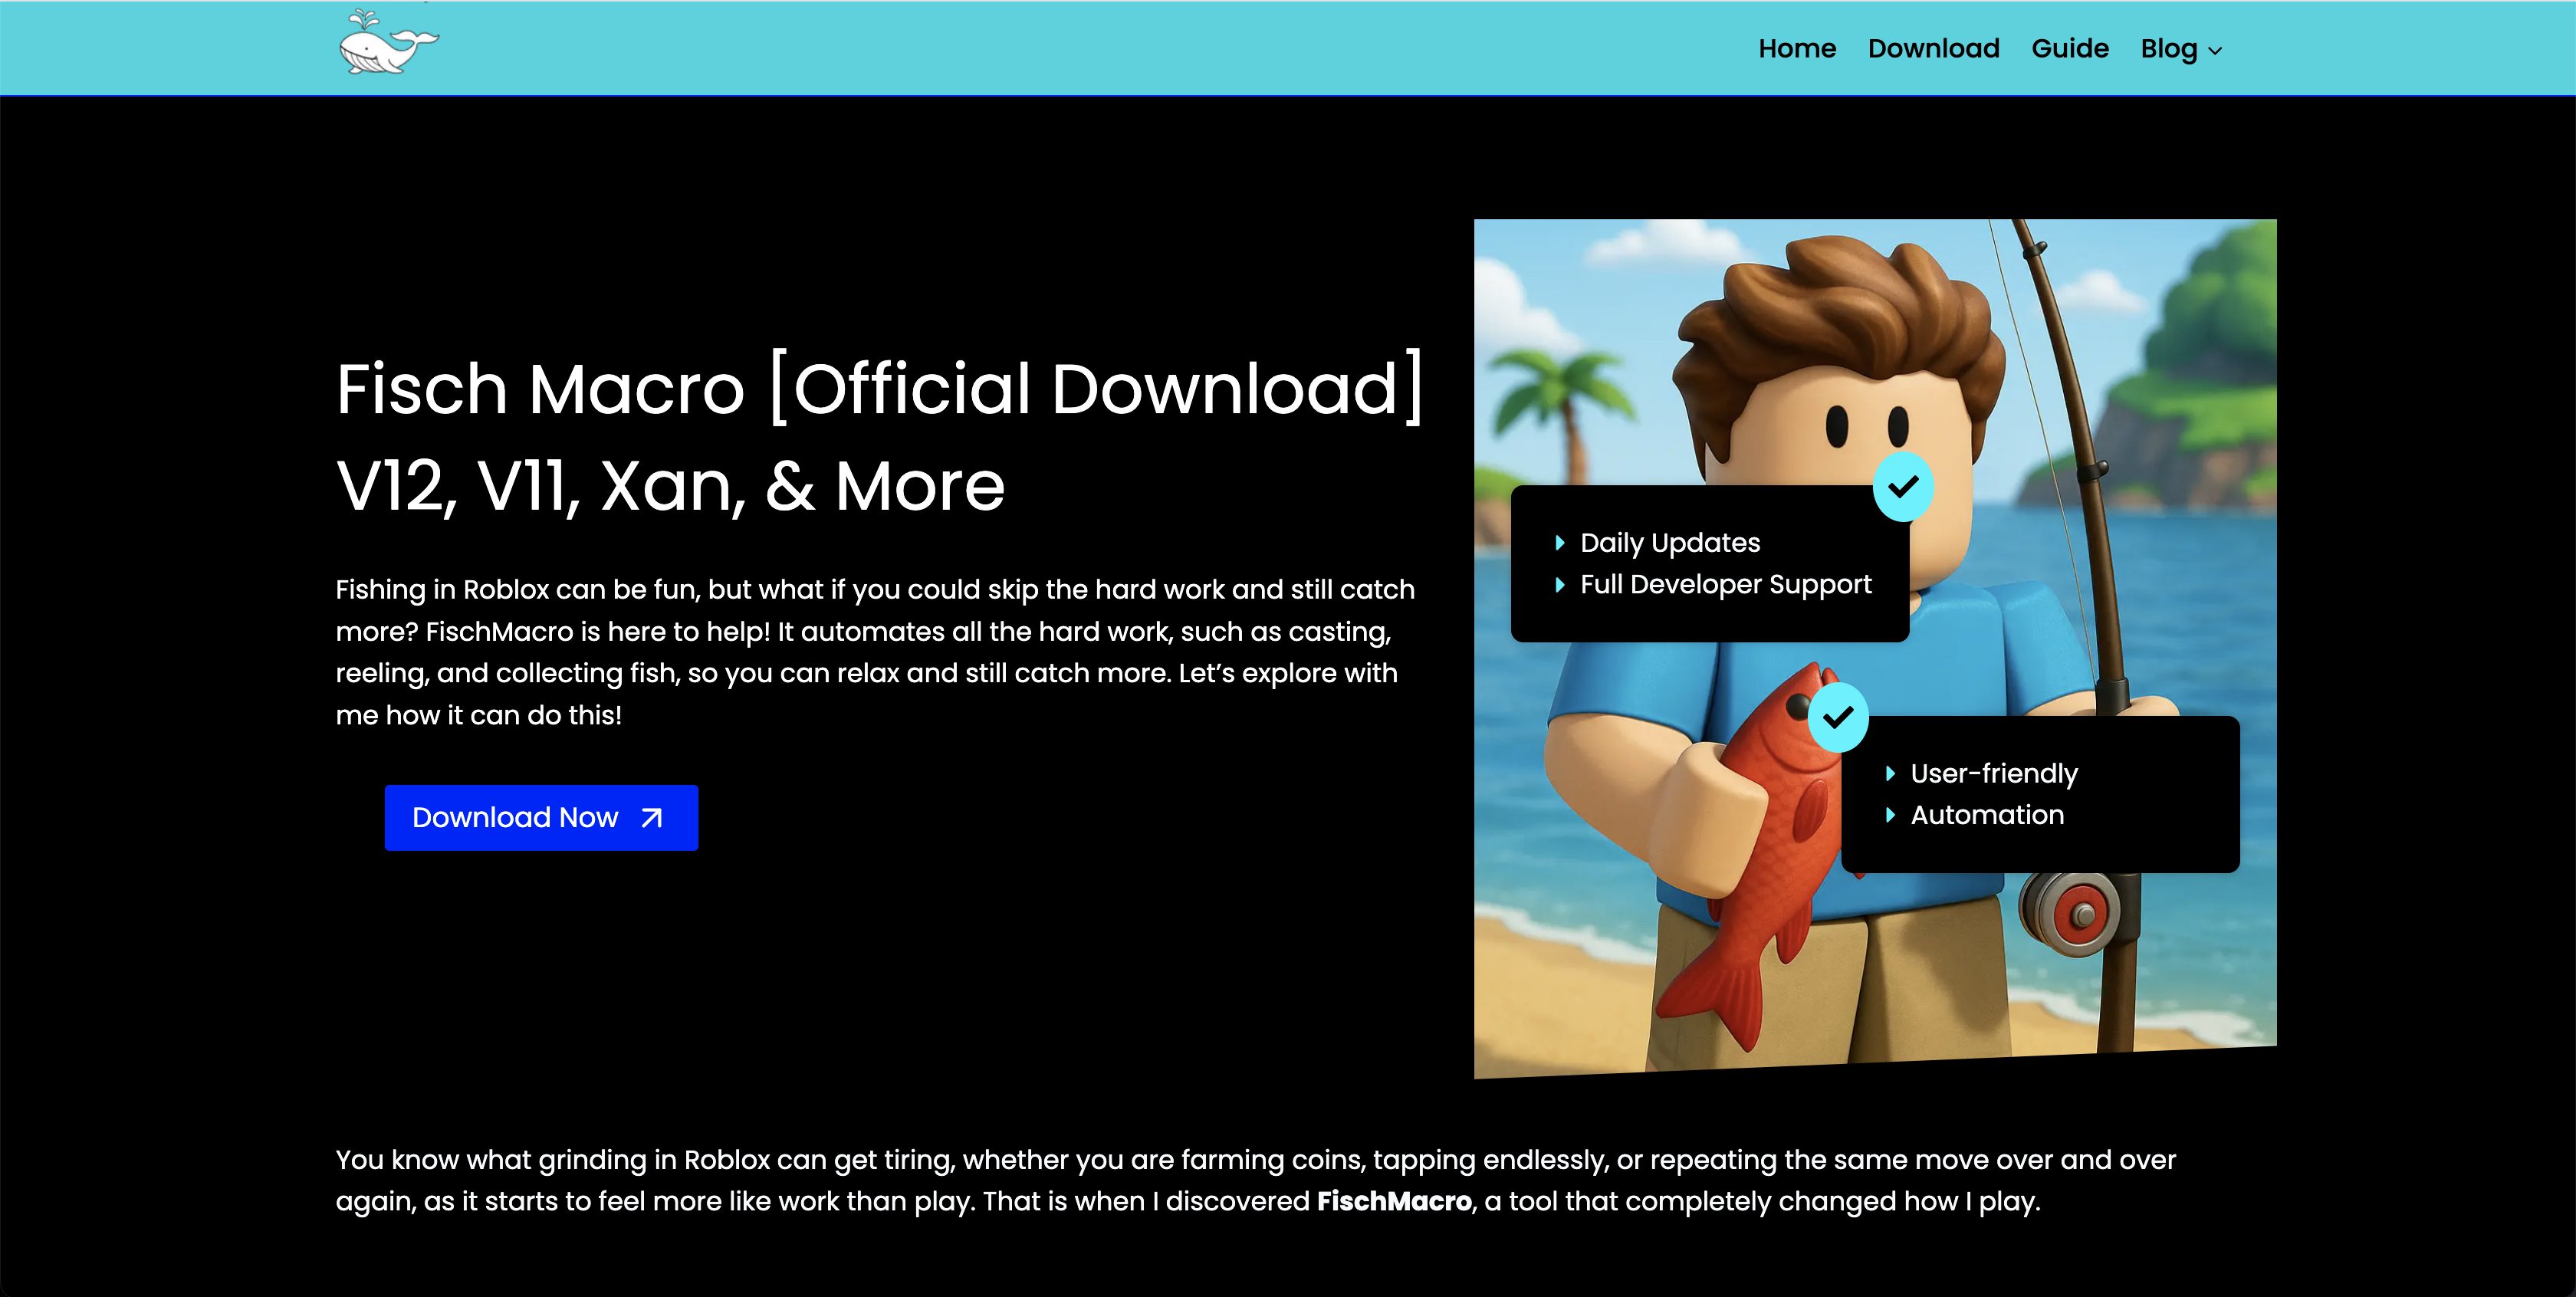The width and height of the screenshot is (2576, 1297).
Task: Go to the Home menu item
Action: [1796, 49]
